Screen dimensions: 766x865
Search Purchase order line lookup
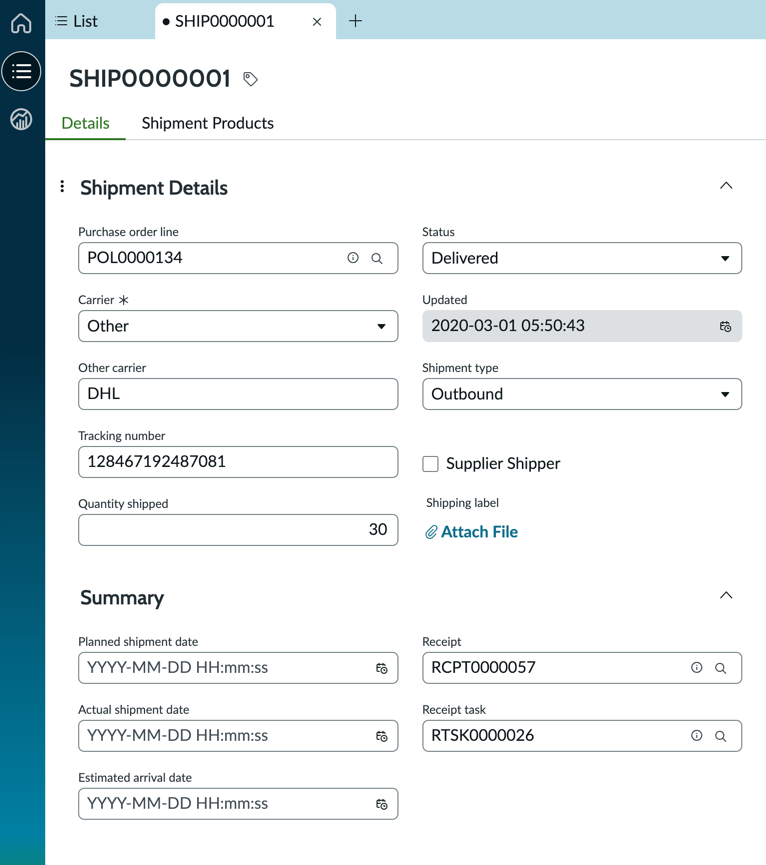tap(377, 258)
